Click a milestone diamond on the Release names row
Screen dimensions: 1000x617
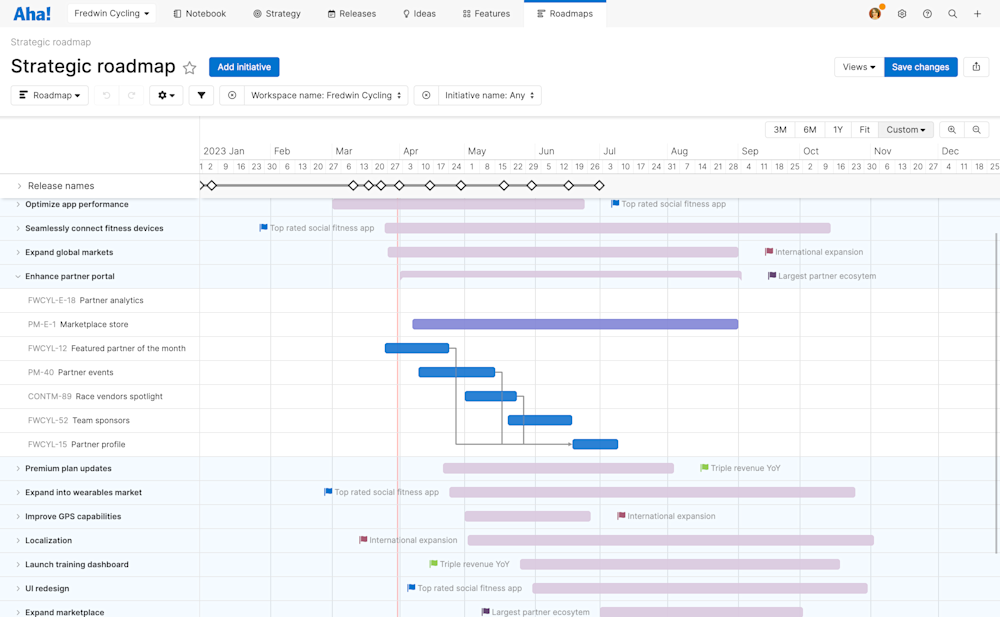click(210, 185)
